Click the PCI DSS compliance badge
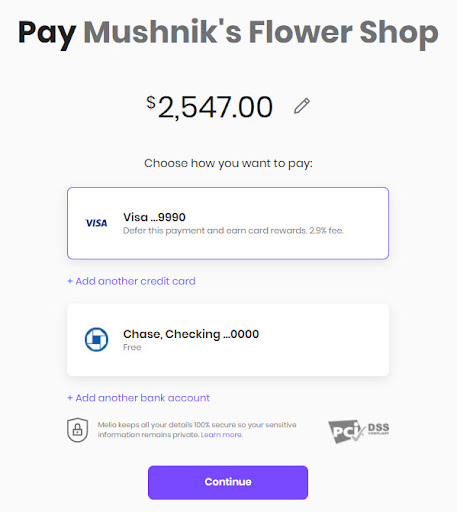 [359, 431]
